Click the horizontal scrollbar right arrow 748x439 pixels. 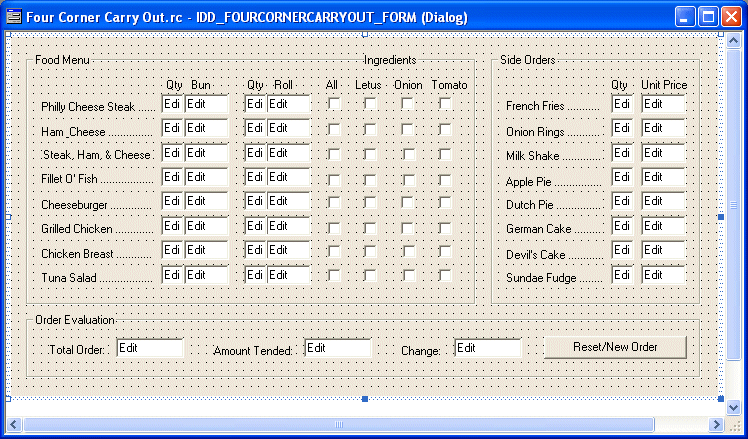(716, 424)
